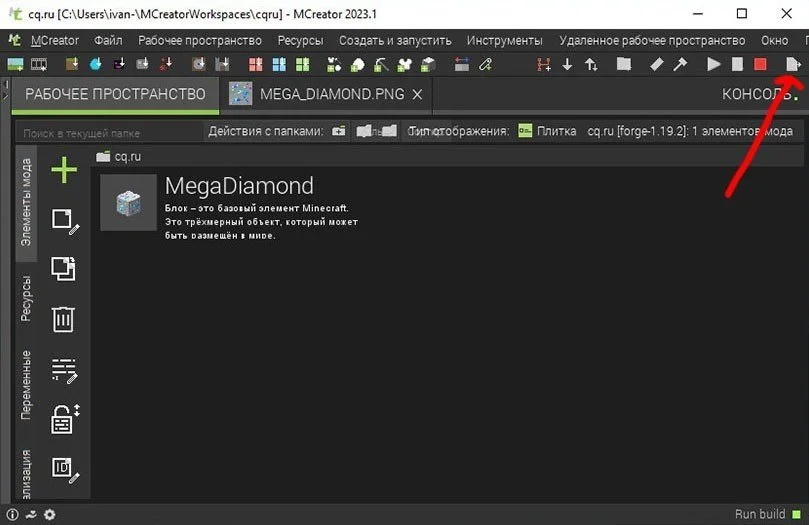The height and width of the screenshot is (525, 809).
Task: Switch to РАБОЧЕЕ ПРОСТРАНСТВО tab
Action: [x=115, y=94]
